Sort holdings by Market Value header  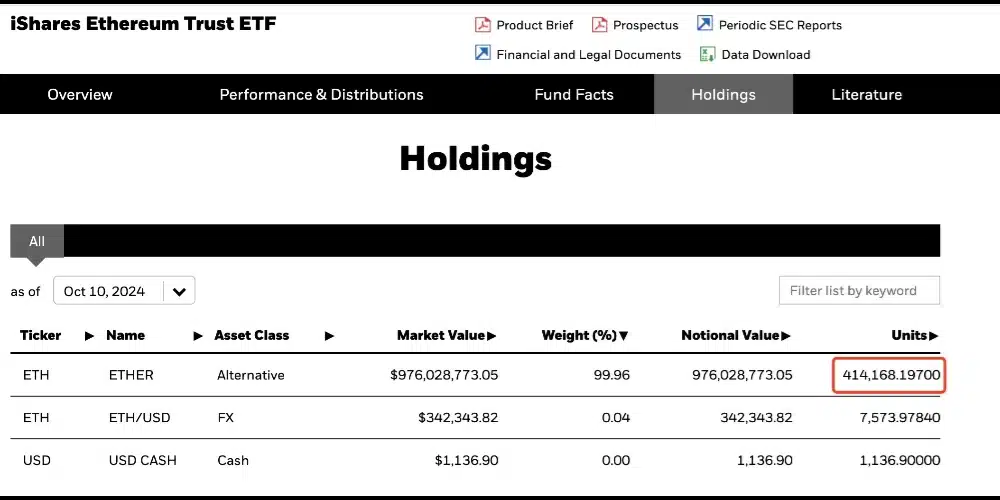click(446, 336)
